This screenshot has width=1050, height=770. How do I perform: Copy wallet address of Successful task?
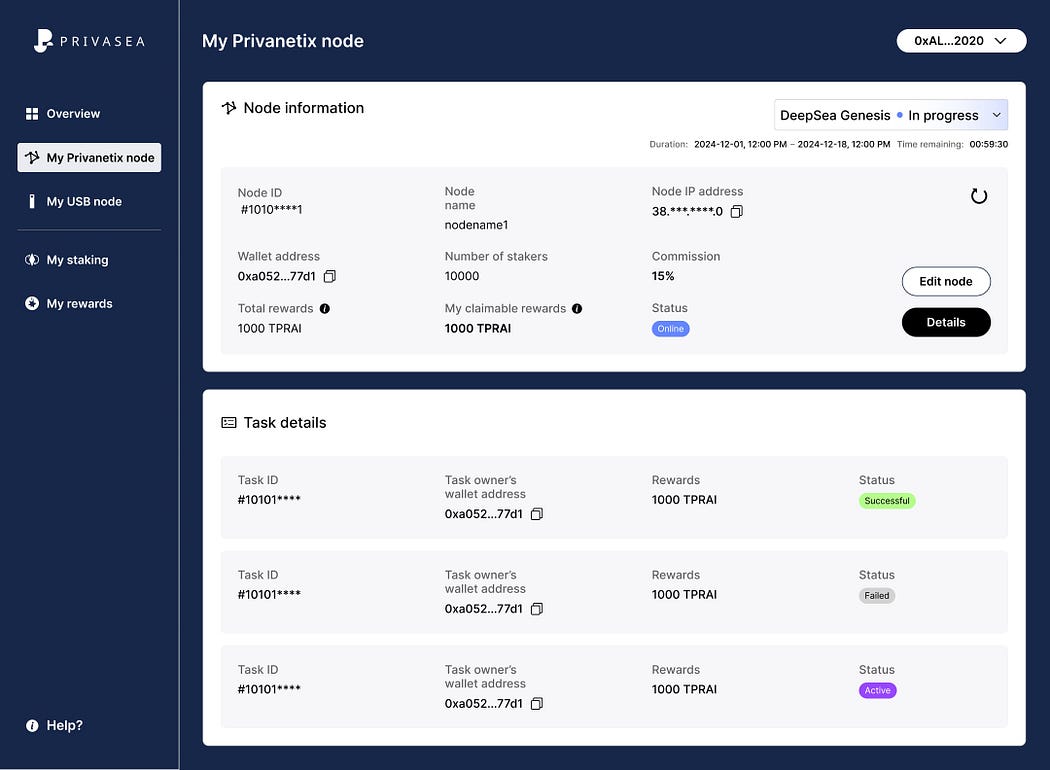[x=536, y=514]
